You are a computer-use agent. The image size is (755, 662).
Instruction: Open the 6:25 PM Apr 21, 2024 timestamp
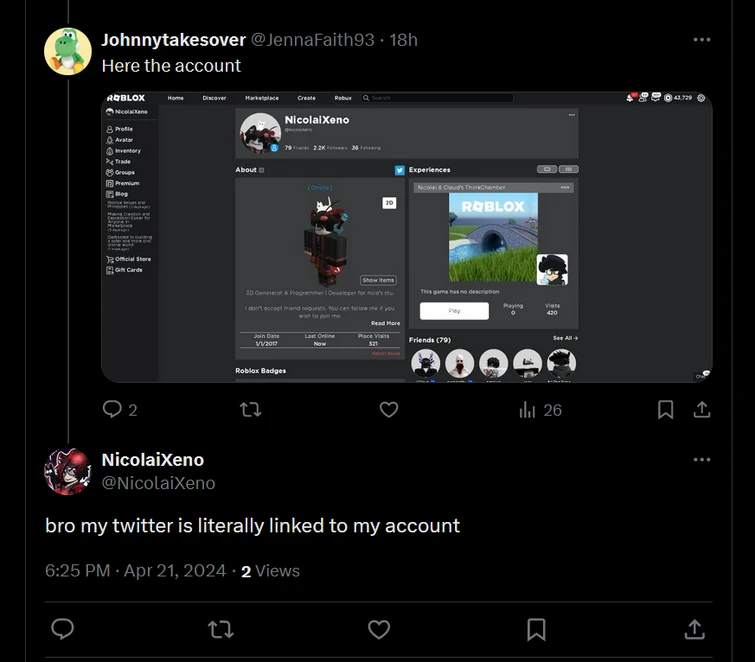click(135, 571)
